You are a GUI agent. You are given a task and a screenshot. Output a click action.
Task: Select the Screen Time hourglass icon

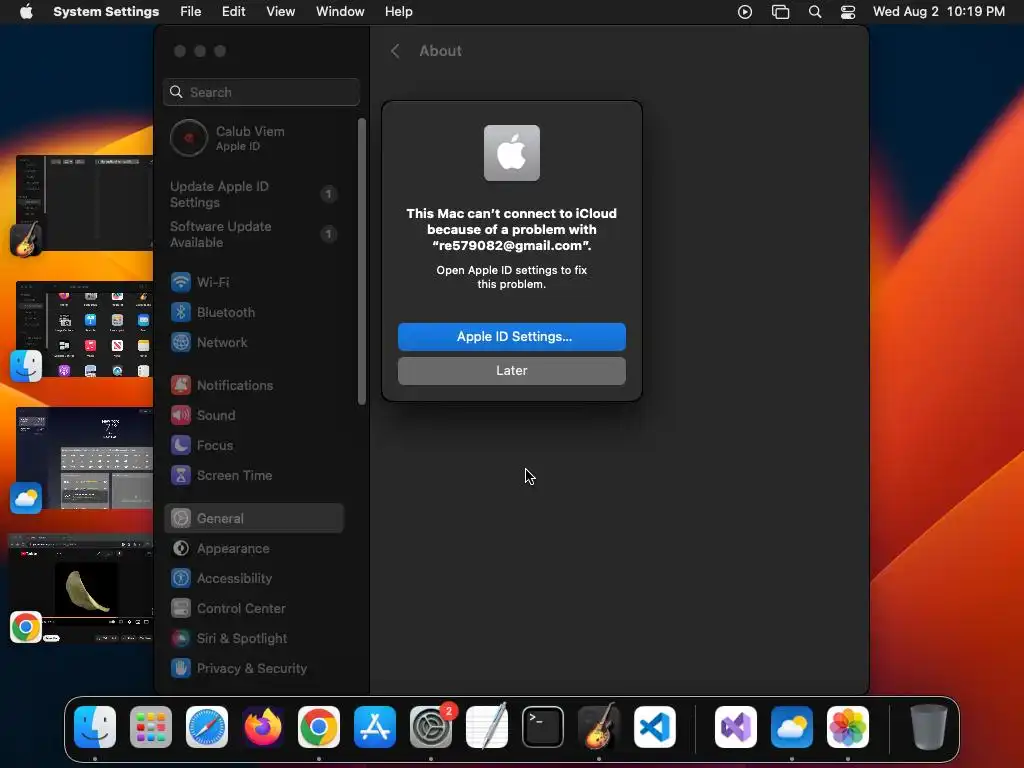click(x=181, y=475)
